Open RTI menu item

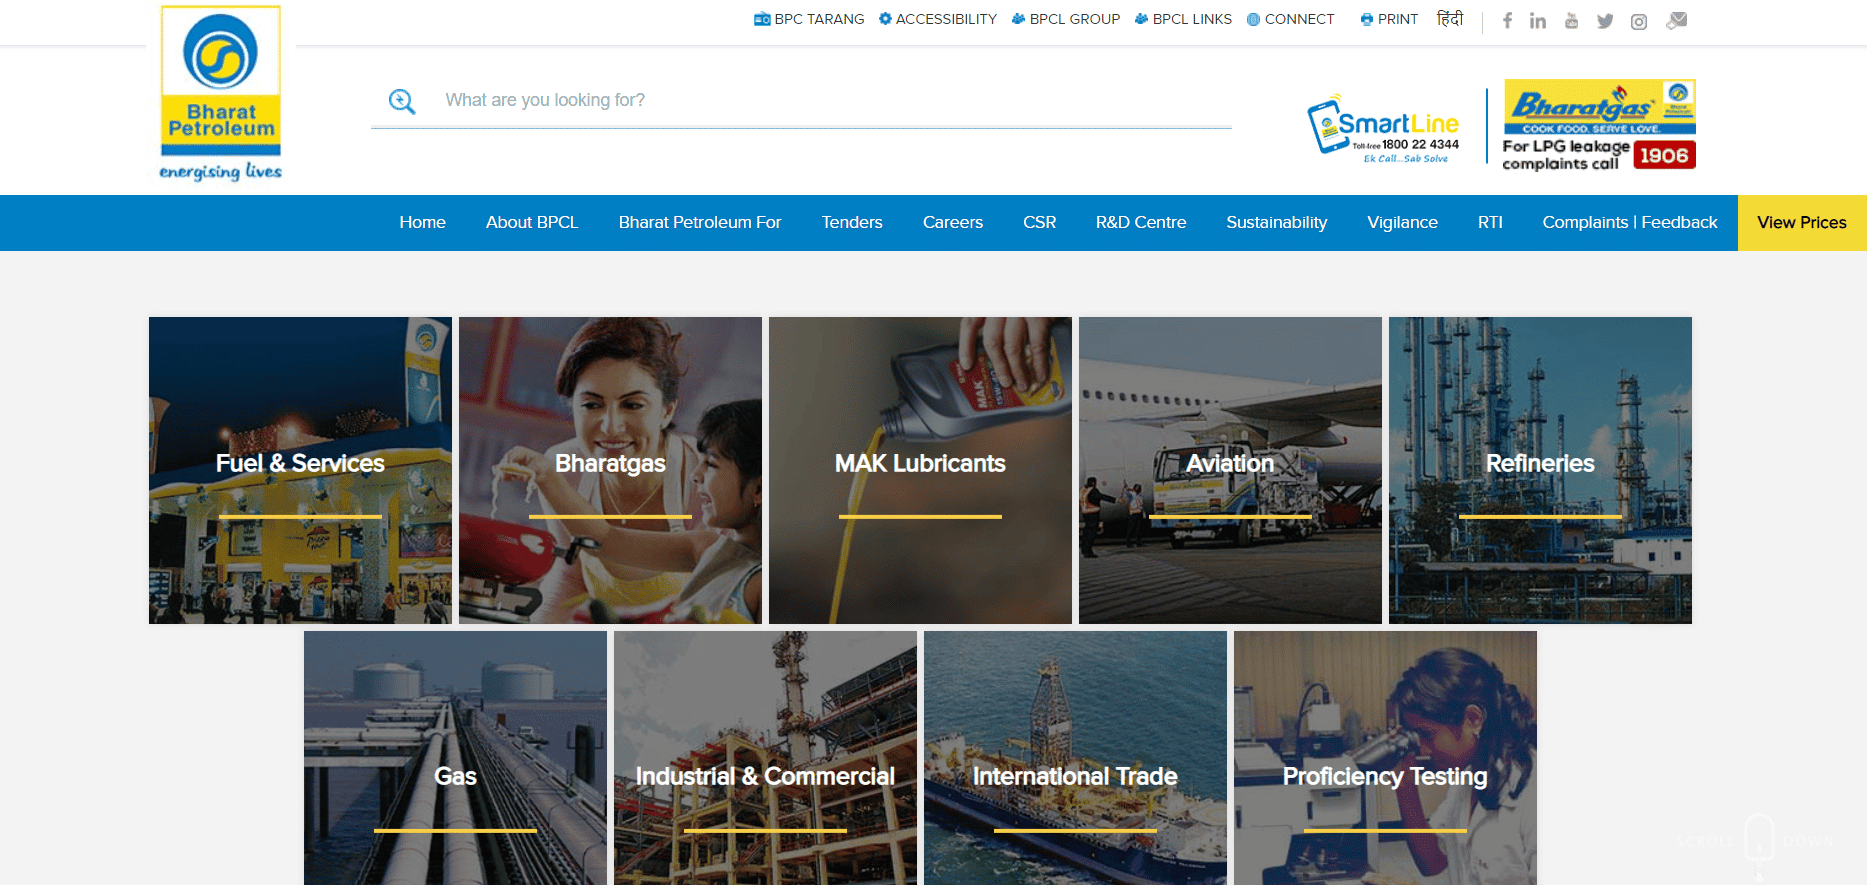pos(1490,222)
